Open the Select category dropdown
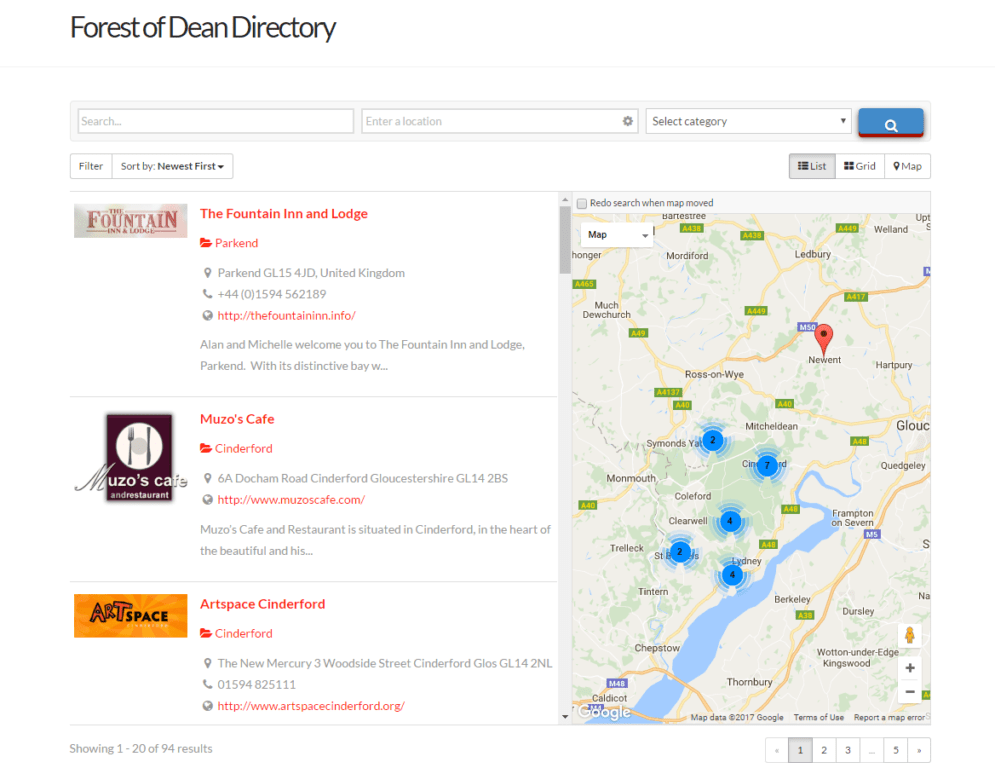Screen dimensions: 995x768 pos(749,121)
